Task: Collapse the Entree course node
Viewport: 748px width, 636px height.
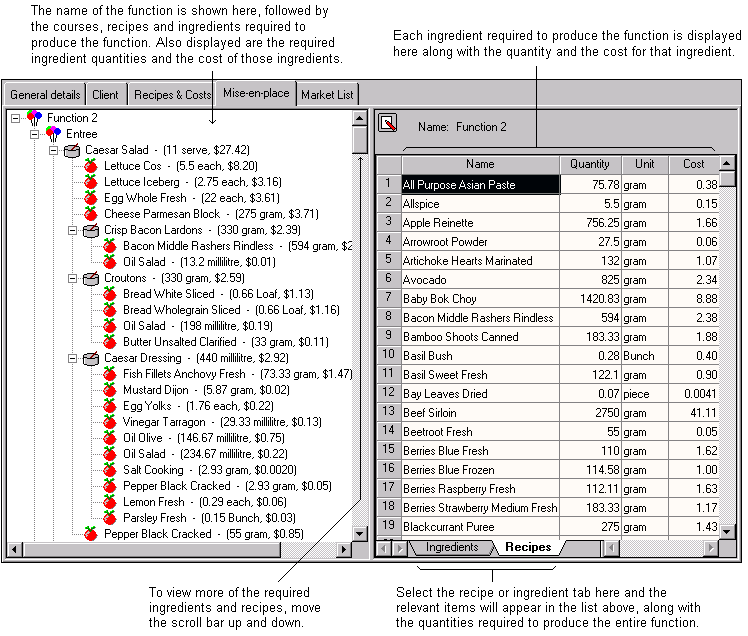Action: point(34,134)
